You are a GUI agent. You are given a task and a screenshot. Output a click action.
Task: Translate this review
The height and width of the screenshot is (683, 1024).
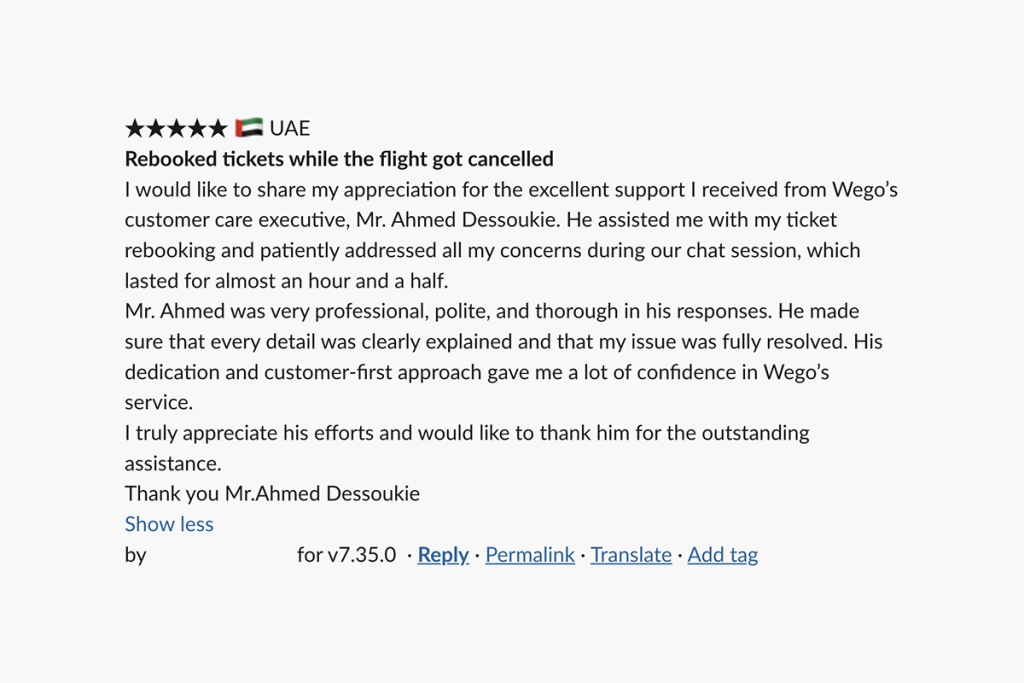pos(631,555)
